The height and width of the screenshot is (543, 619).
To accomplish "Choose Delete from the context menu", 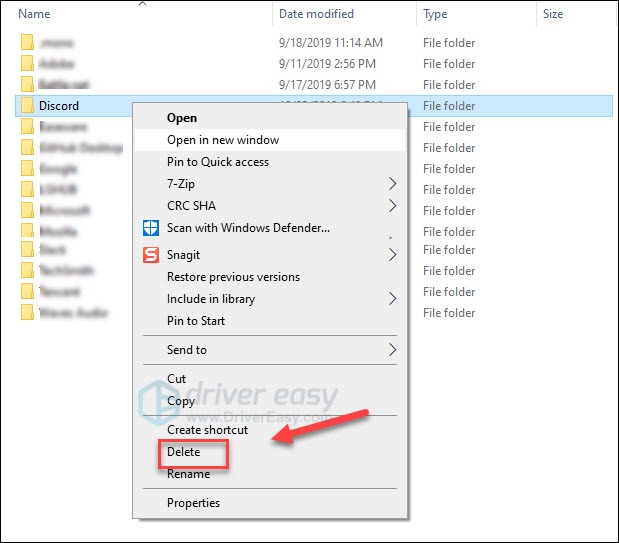I will [184, 452].
